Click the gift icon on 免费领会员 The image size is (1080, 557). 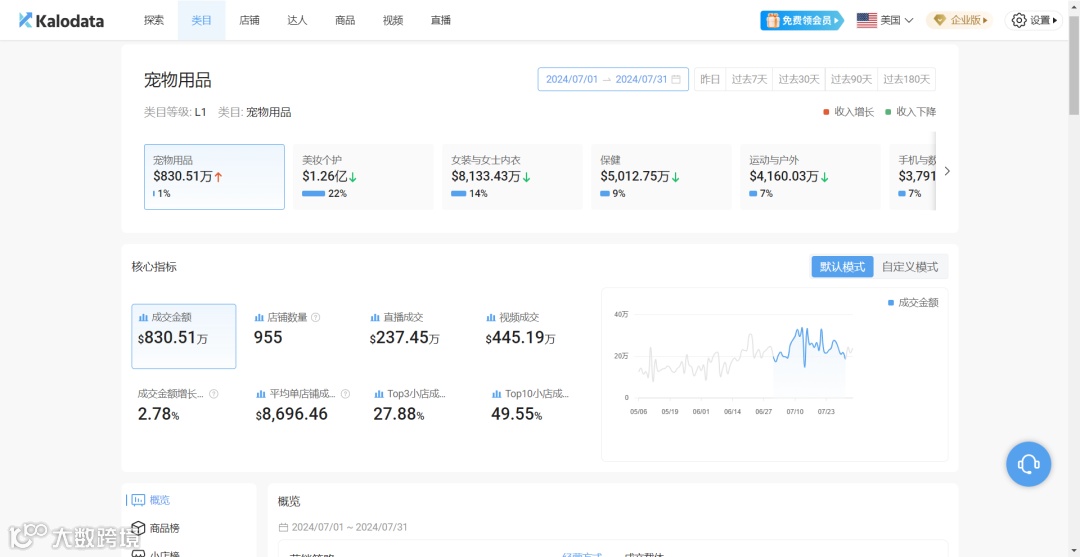coord(771,21)
